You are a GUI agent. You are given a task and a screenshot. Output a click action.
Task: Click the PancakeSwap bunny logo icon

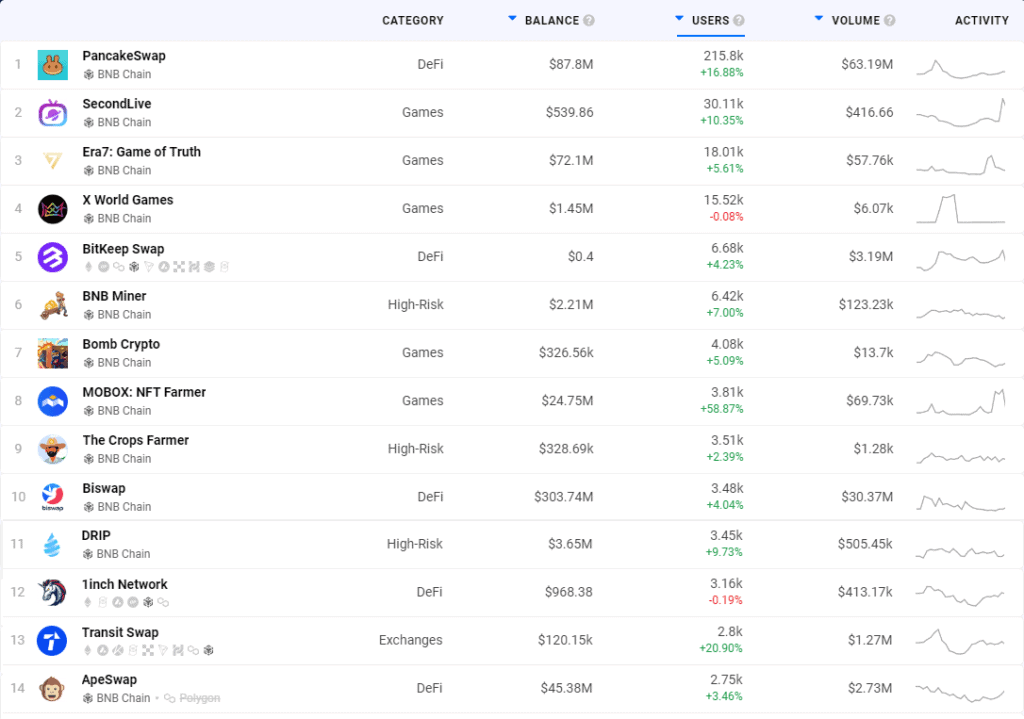53,65
